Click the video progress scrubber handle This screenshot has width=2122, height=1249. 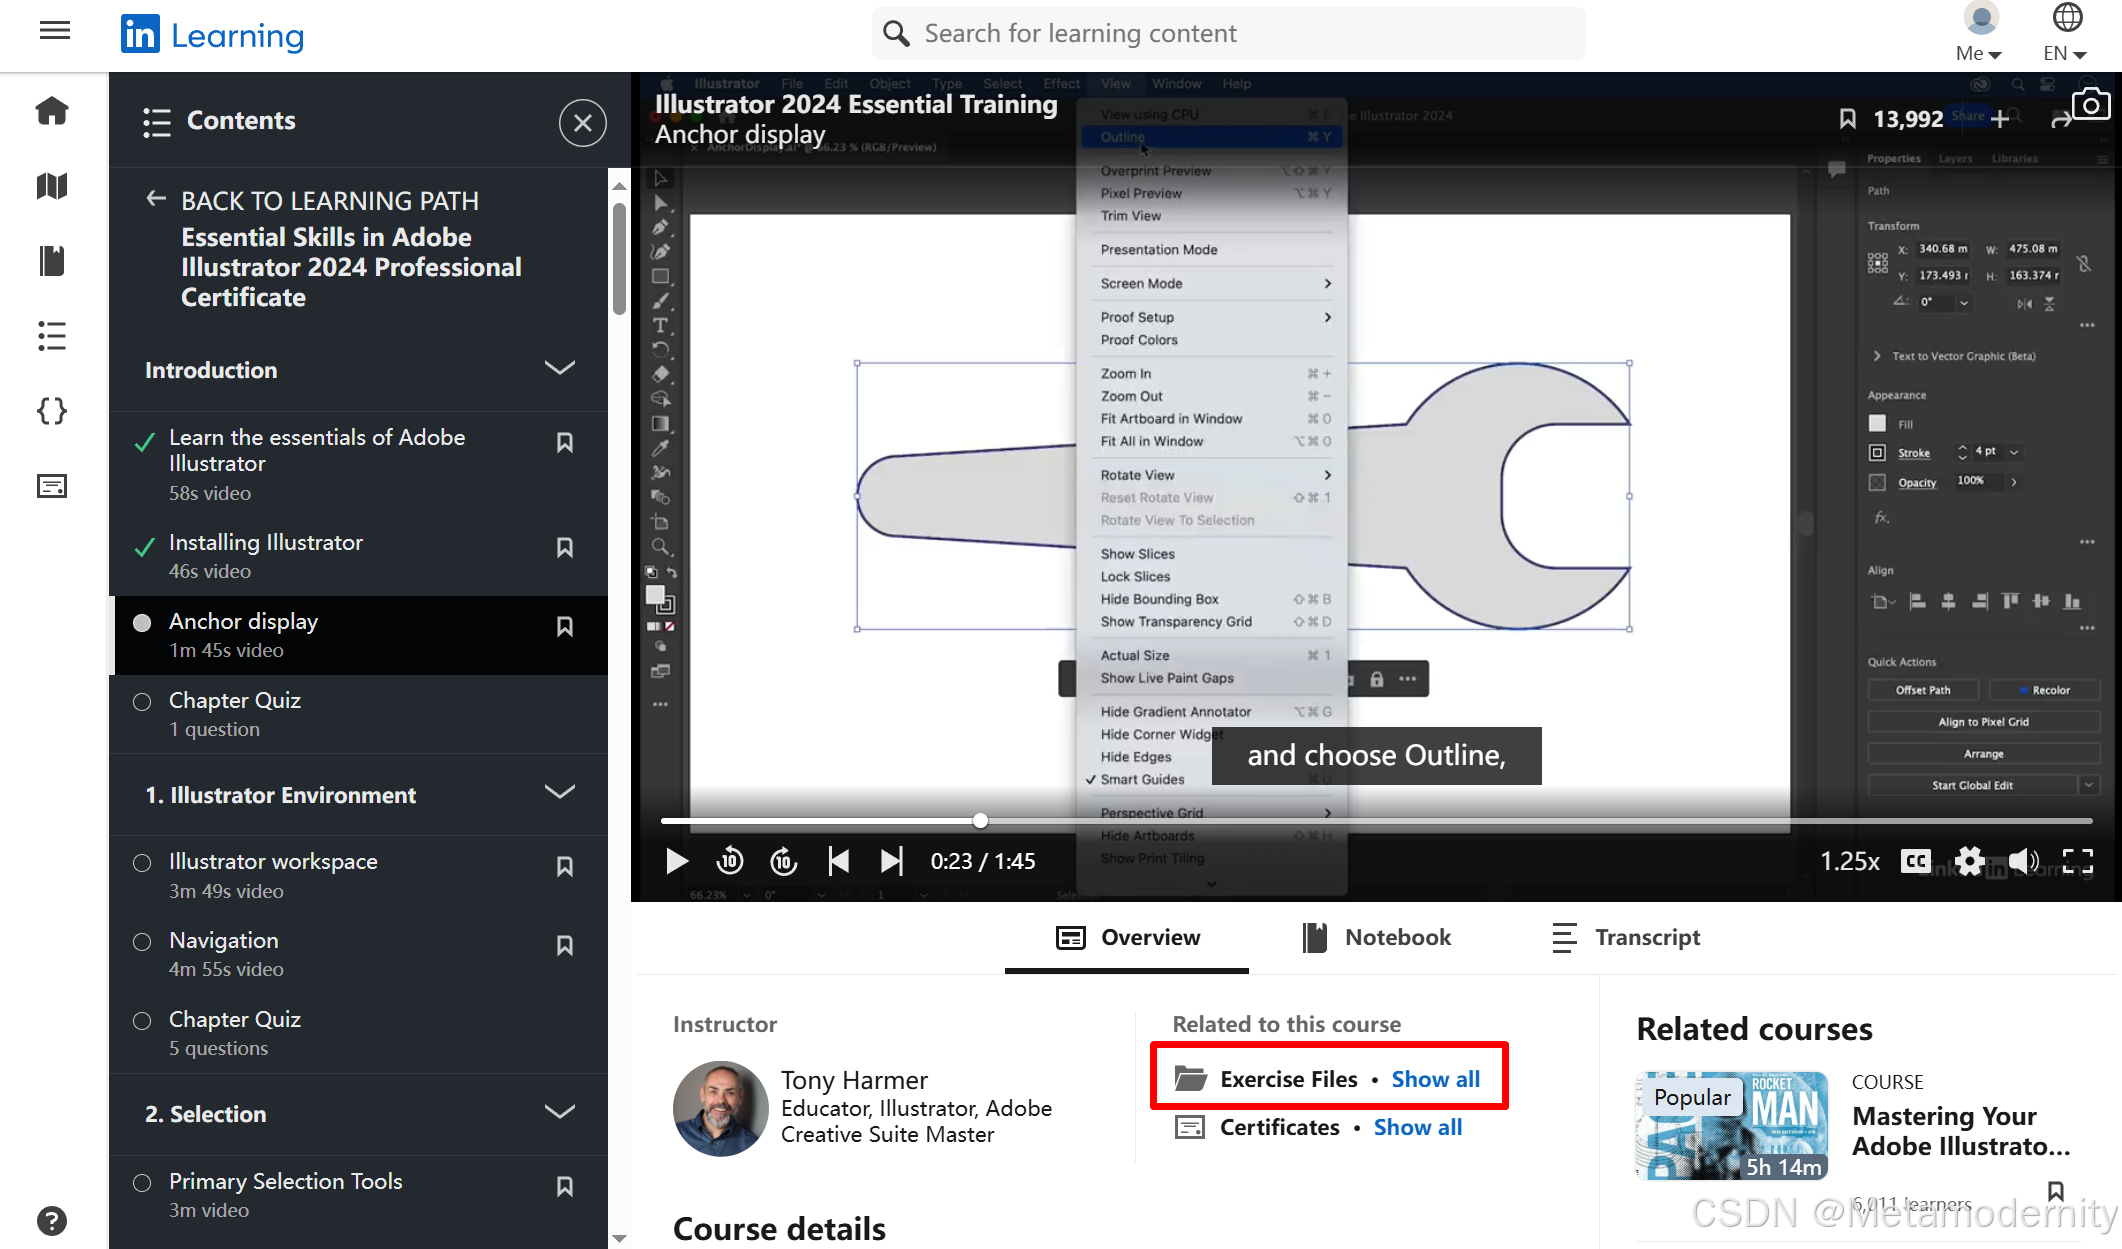point(981,821)
